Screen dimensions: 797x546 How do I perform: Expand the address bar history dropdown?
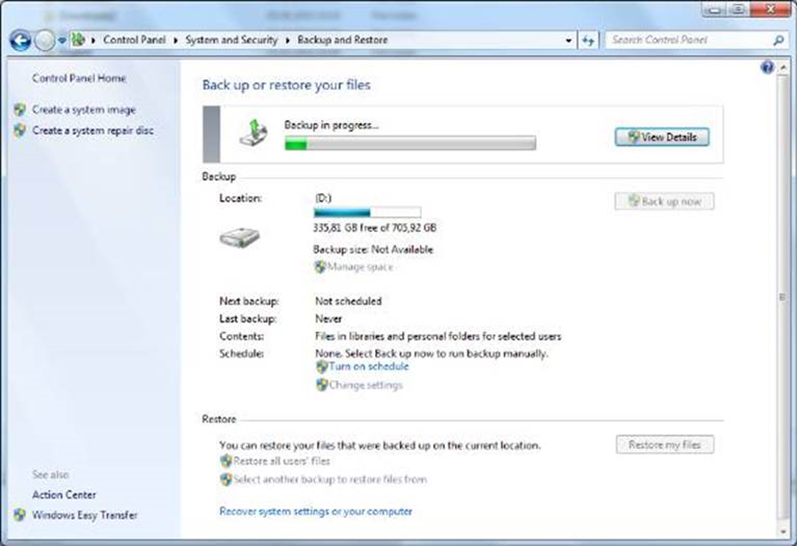tap(569, 41)
